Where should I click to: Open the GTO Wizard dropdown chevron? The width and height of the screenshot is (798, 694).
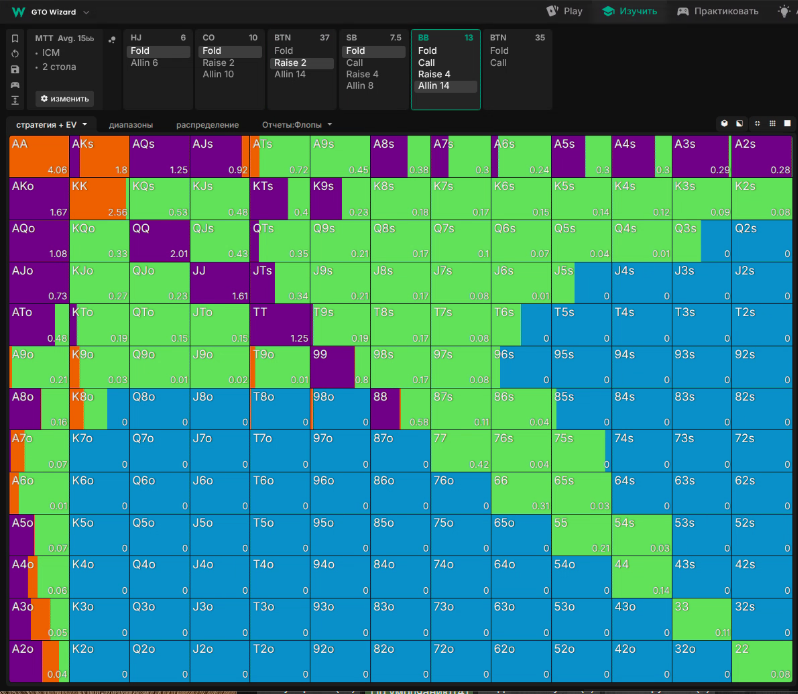coord(86,13)
